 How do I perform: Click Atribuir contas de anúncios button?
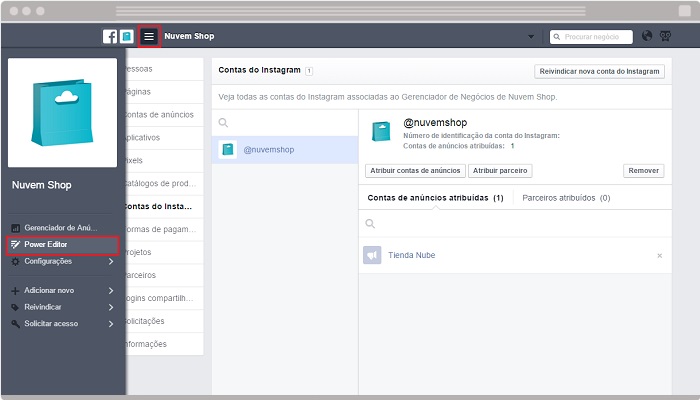pyautogui.click(x=415, y=171)
